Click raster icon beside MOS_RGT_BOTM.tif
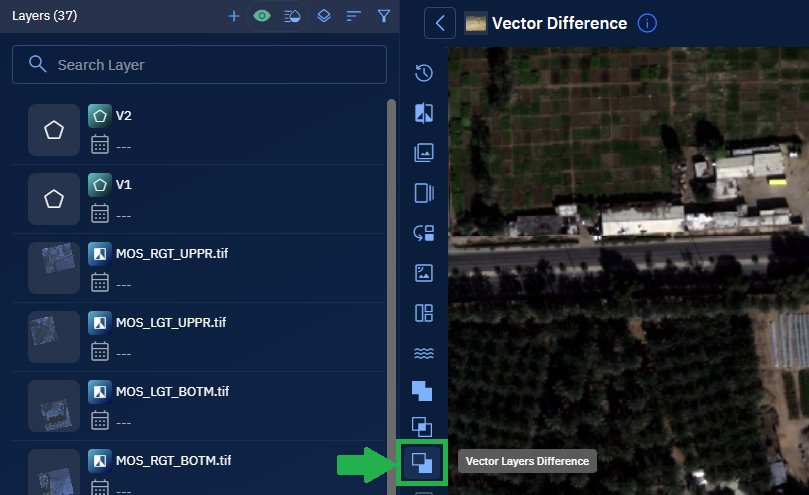The image size is (809, 495). (x=100, y=460)
